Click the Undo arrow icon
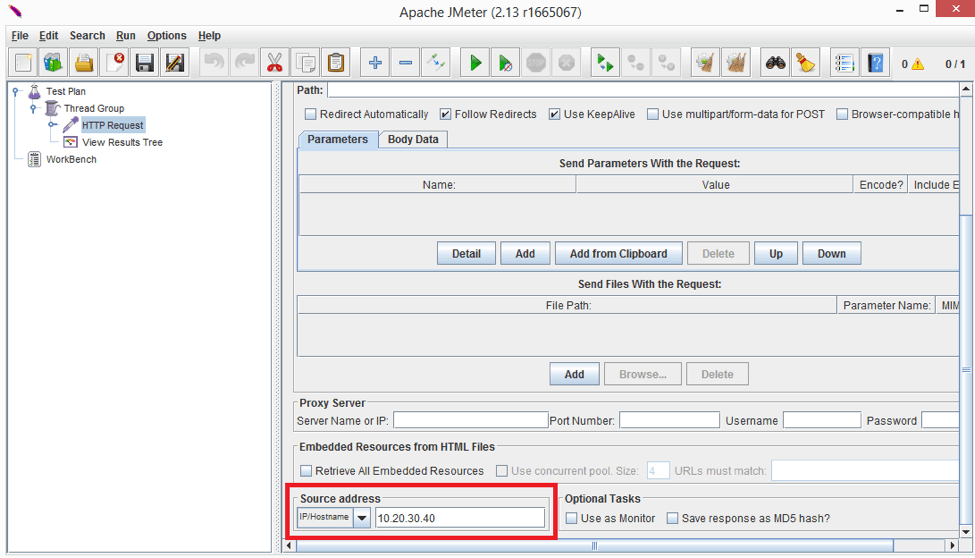Image resolution: width=975 pixels, height=558 pixels. 214,63
